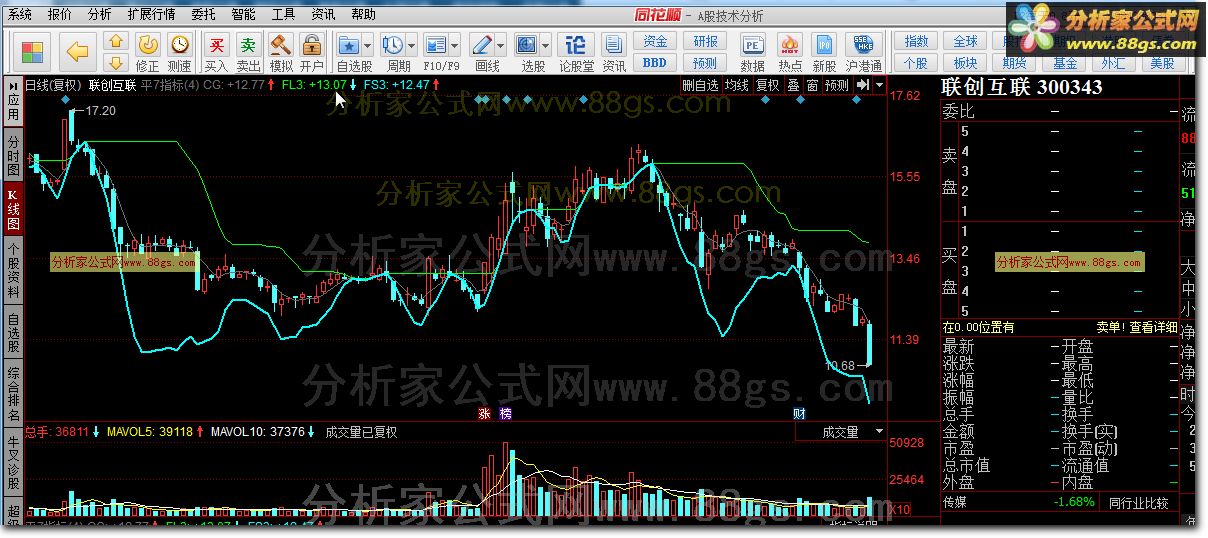Viewport: 1208px width, 538px height.
Task: Open the 分析 menu
Action: [99, 14]
